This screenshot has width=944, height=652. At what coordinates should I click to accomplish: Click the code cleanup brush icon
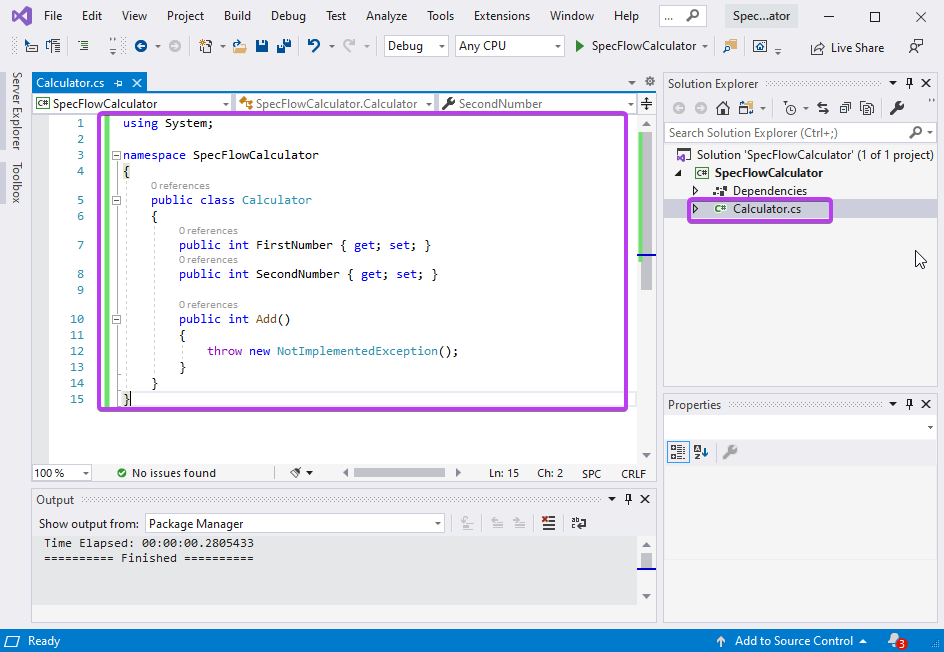pos(296,473)
